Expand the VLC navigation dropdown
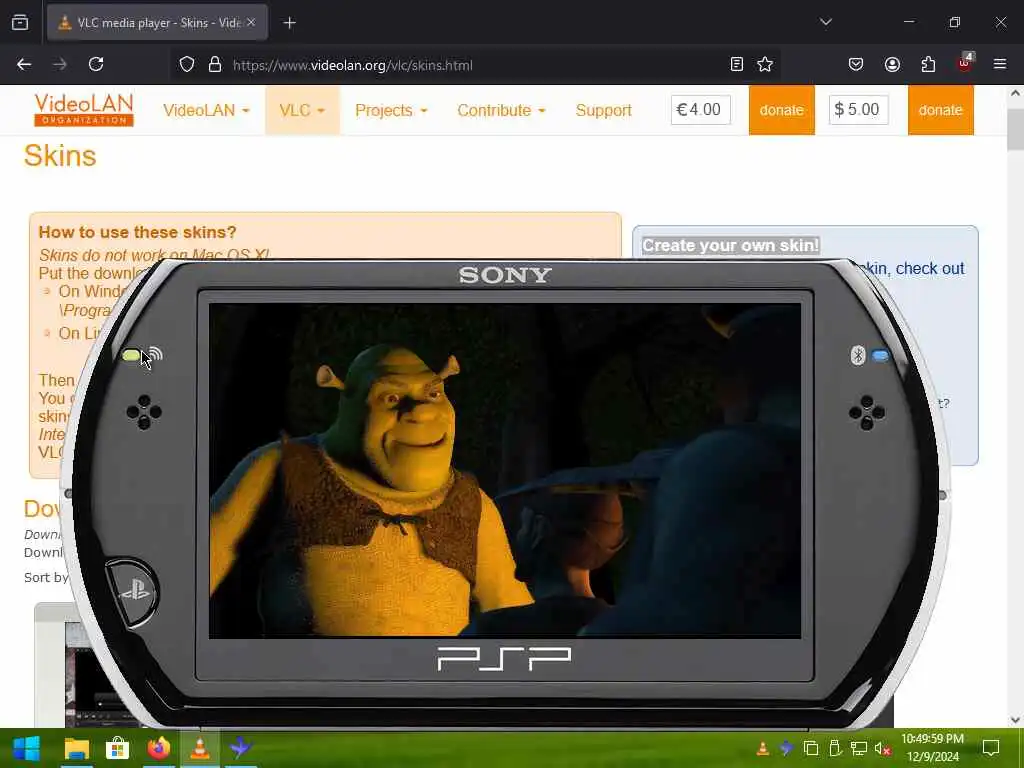This screenshot has width=1024, height=768. pyautogui.click(x=302, y=110)
